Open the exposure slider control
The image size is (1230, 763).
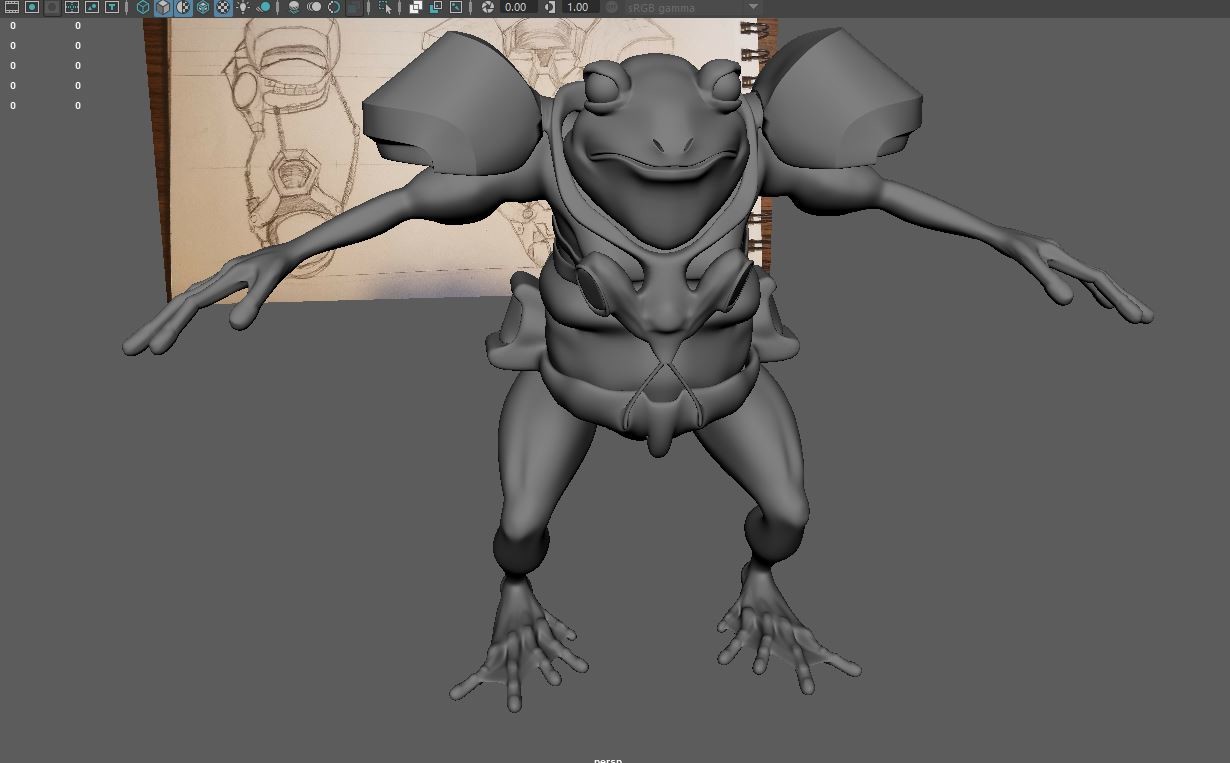[x=489, y=7]
